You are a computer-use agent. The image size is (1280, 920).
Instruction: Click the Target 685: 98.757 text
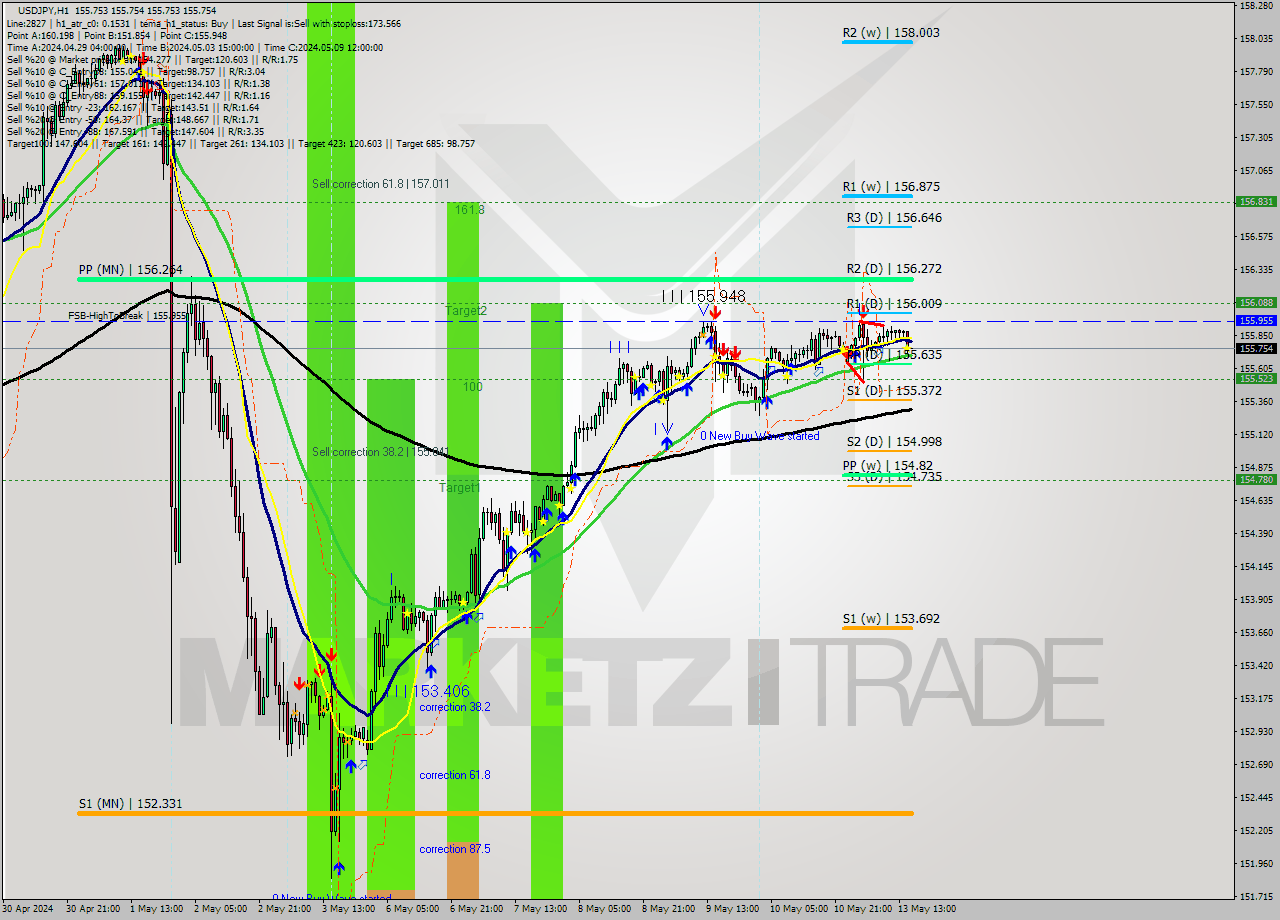pos(436,144)
